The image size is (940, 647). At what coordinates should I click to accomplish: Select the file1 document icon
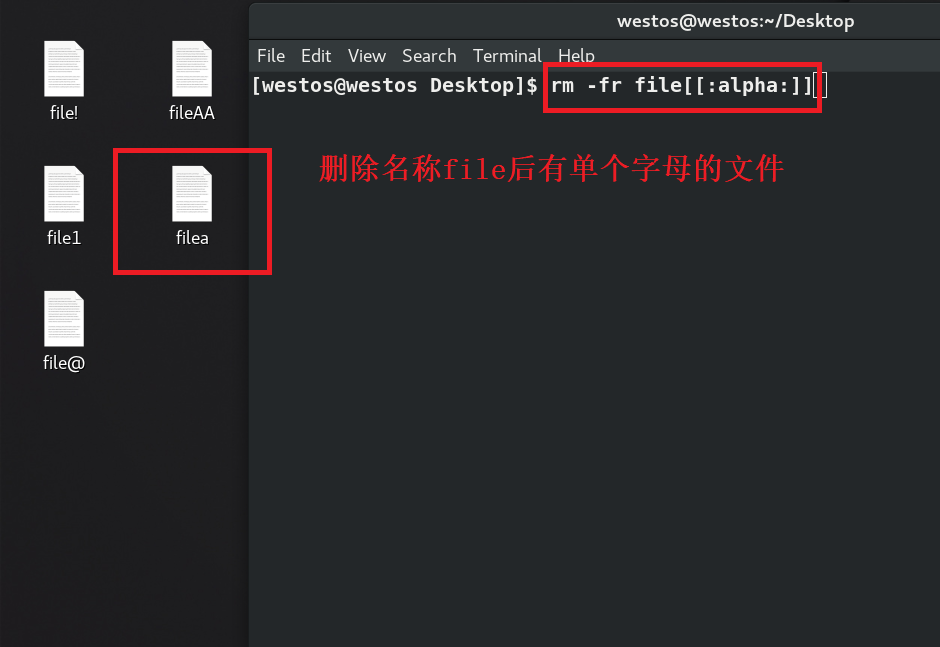click(64, 194)
